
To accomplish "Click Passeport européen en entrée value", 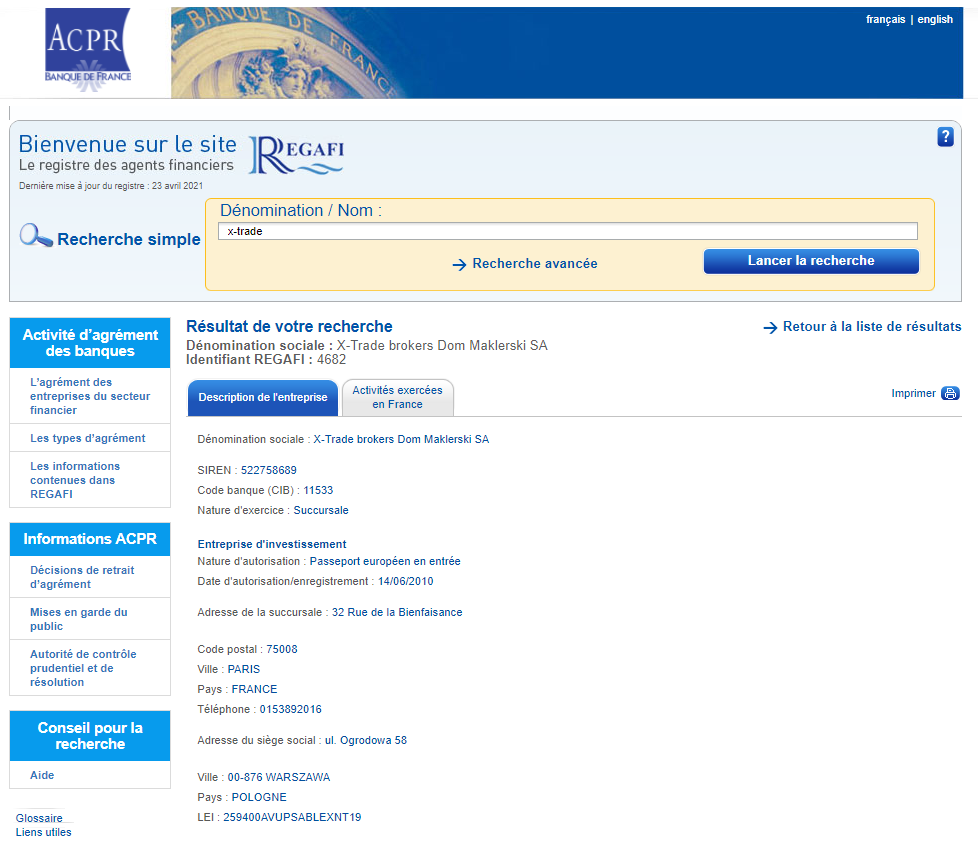I will pyautogui.click(x=385, y=561).
